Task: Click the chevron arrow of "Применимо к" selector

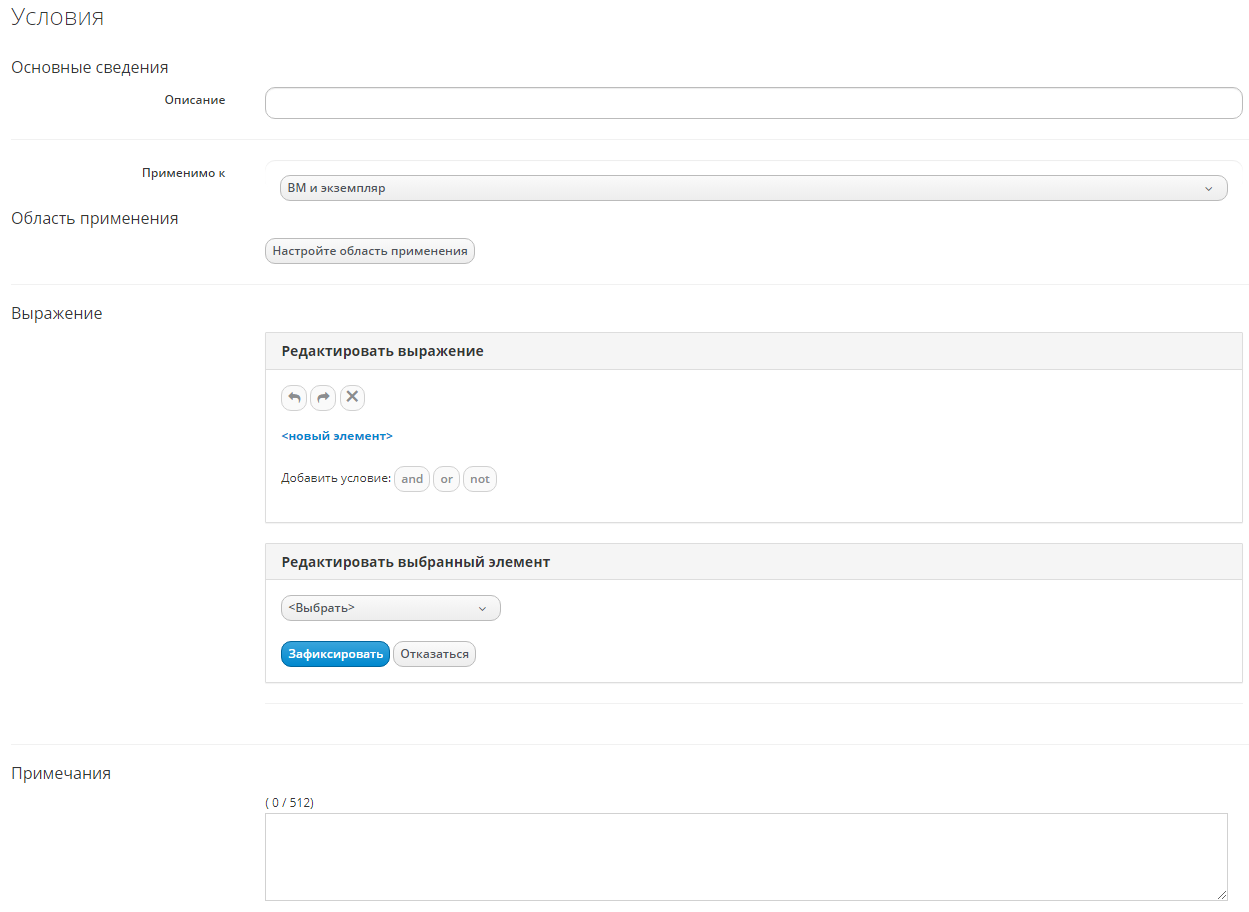Action: (1208, 188)
